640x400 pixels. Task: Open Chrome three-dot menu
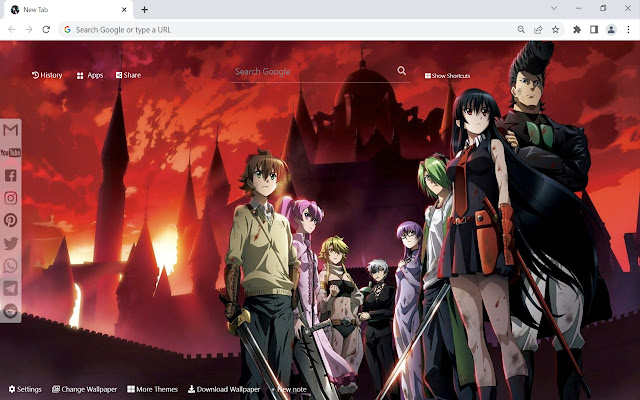tap(629, 29)
